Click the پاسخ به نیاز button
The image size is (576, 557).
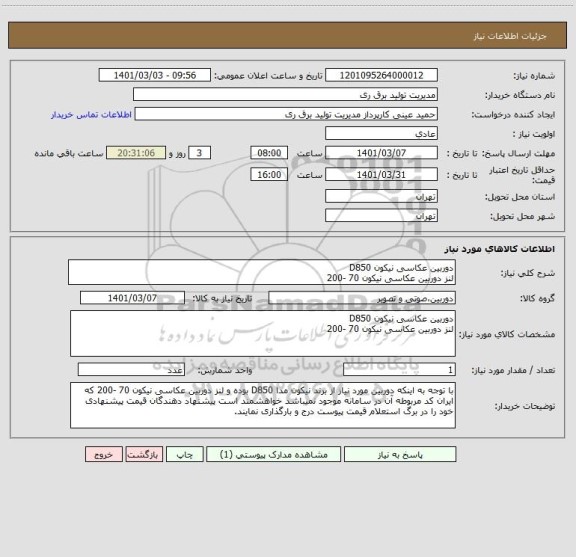[400, 454]
